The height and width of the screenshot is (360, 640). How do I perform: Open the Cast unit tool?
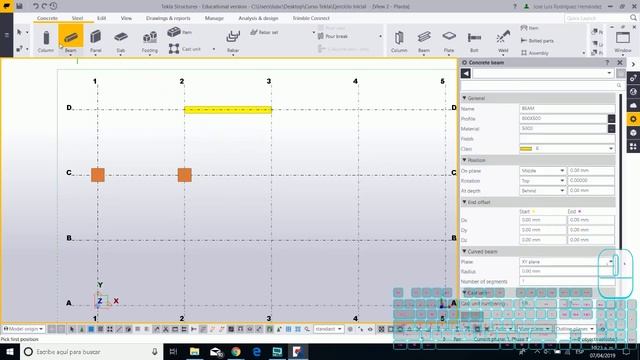(x=184, y=49)
